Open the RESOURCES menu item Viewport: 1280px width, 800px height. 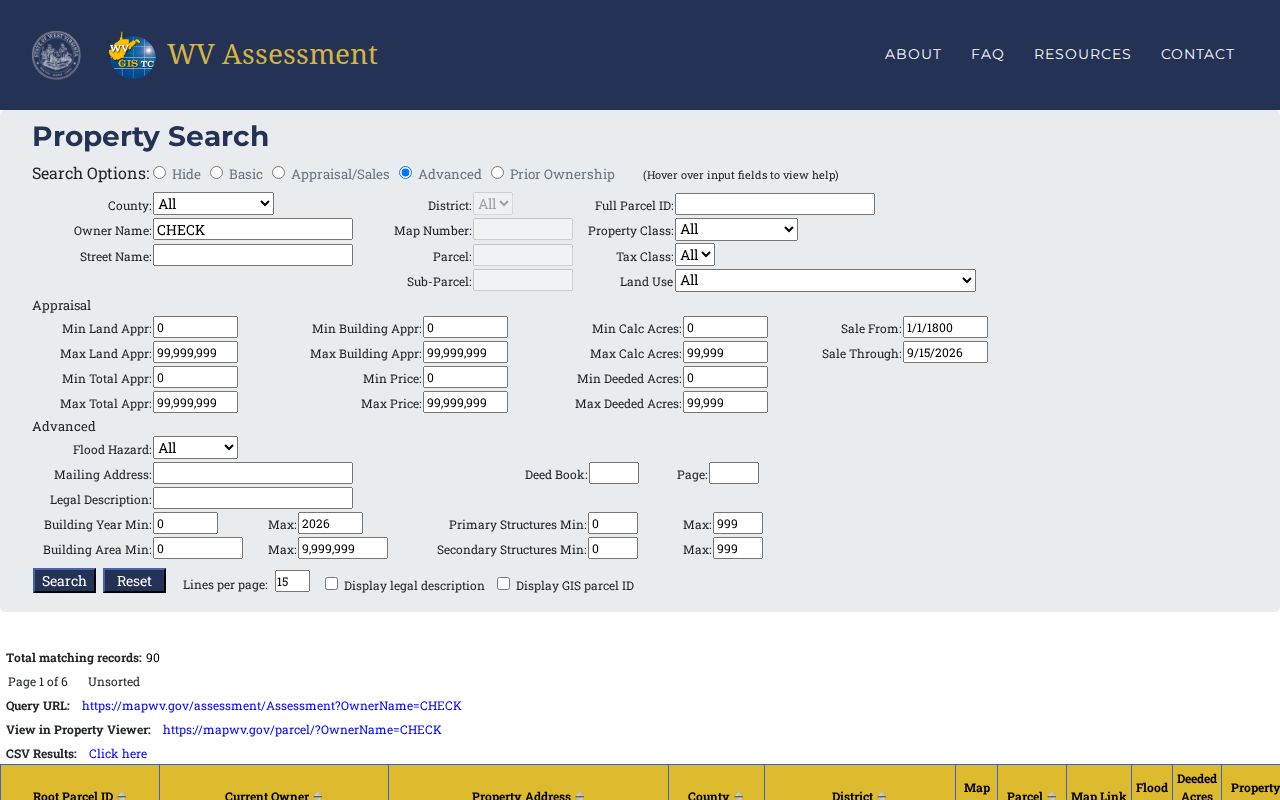(1082, 54)
